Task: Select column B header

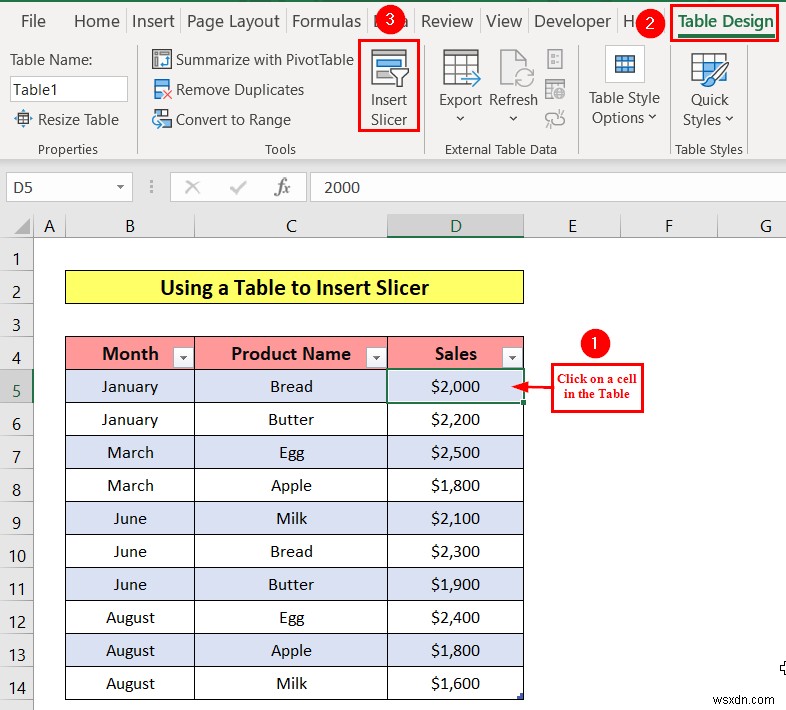Action: [130, 226]
